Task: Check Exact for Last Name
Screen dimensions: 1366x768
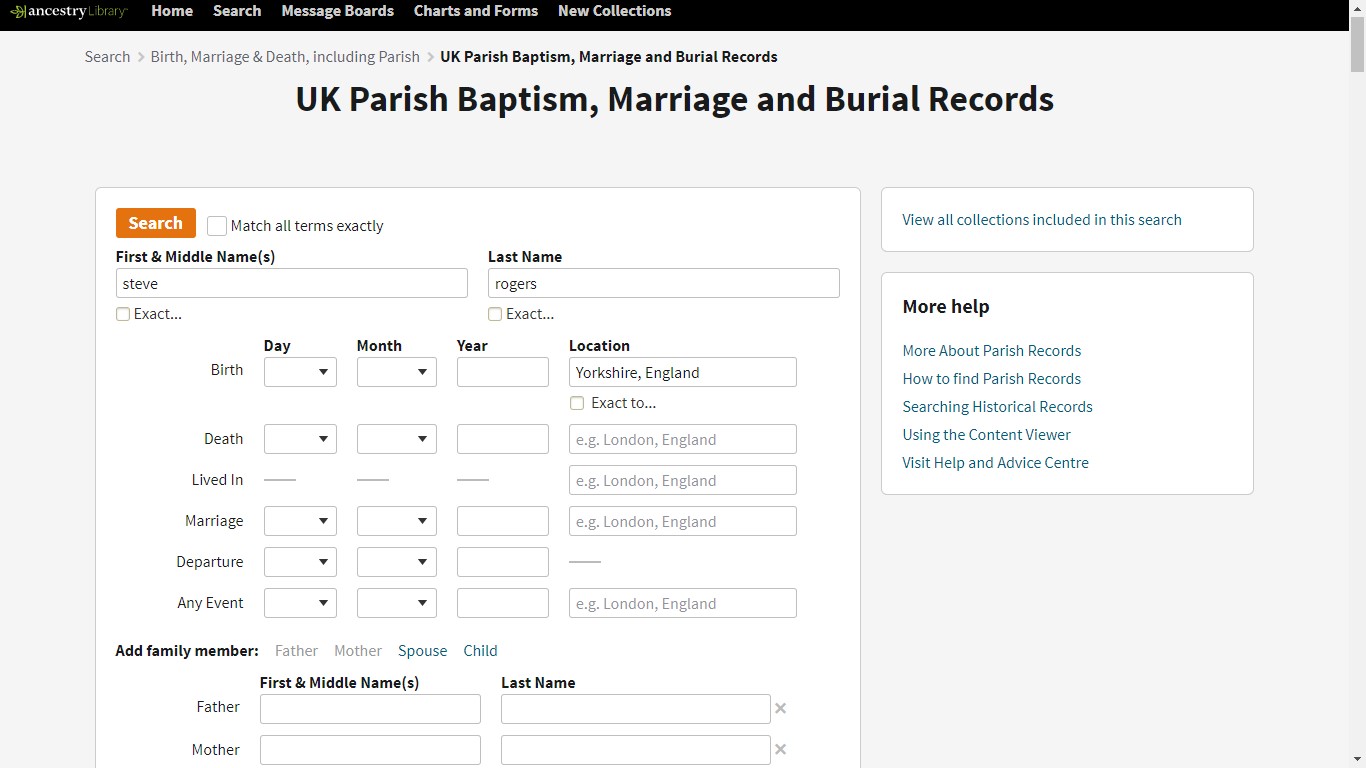Action: [x=495, y=313]
